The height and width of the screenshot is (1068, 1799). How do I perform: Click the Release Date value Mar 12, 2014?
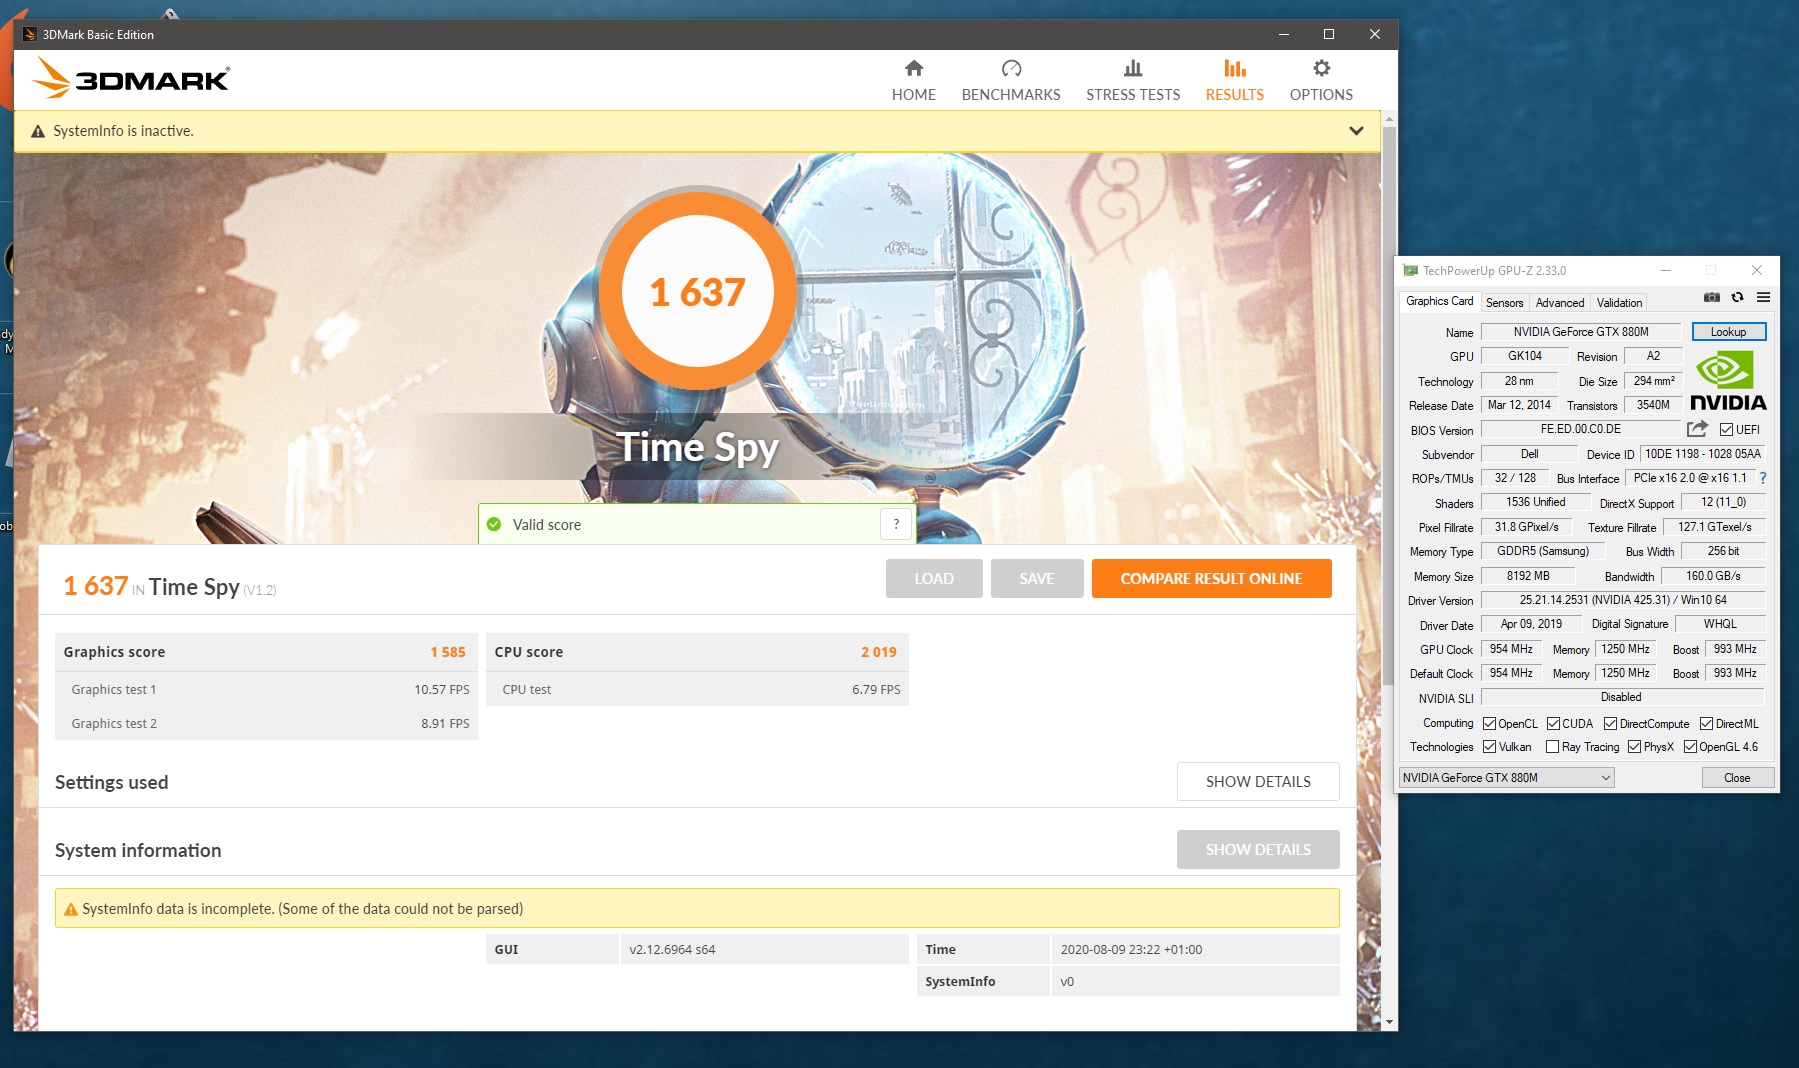tap(1519, 405)
